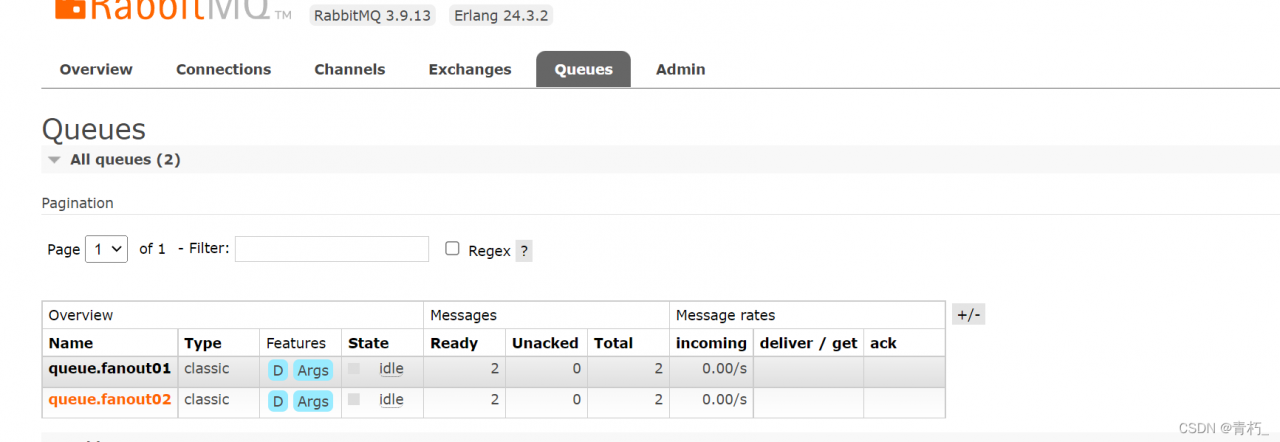The width and height of the screenshot is (1280, 442).
Task: Open the queue.fanout02 queue link
Action: tap(110, 400)
